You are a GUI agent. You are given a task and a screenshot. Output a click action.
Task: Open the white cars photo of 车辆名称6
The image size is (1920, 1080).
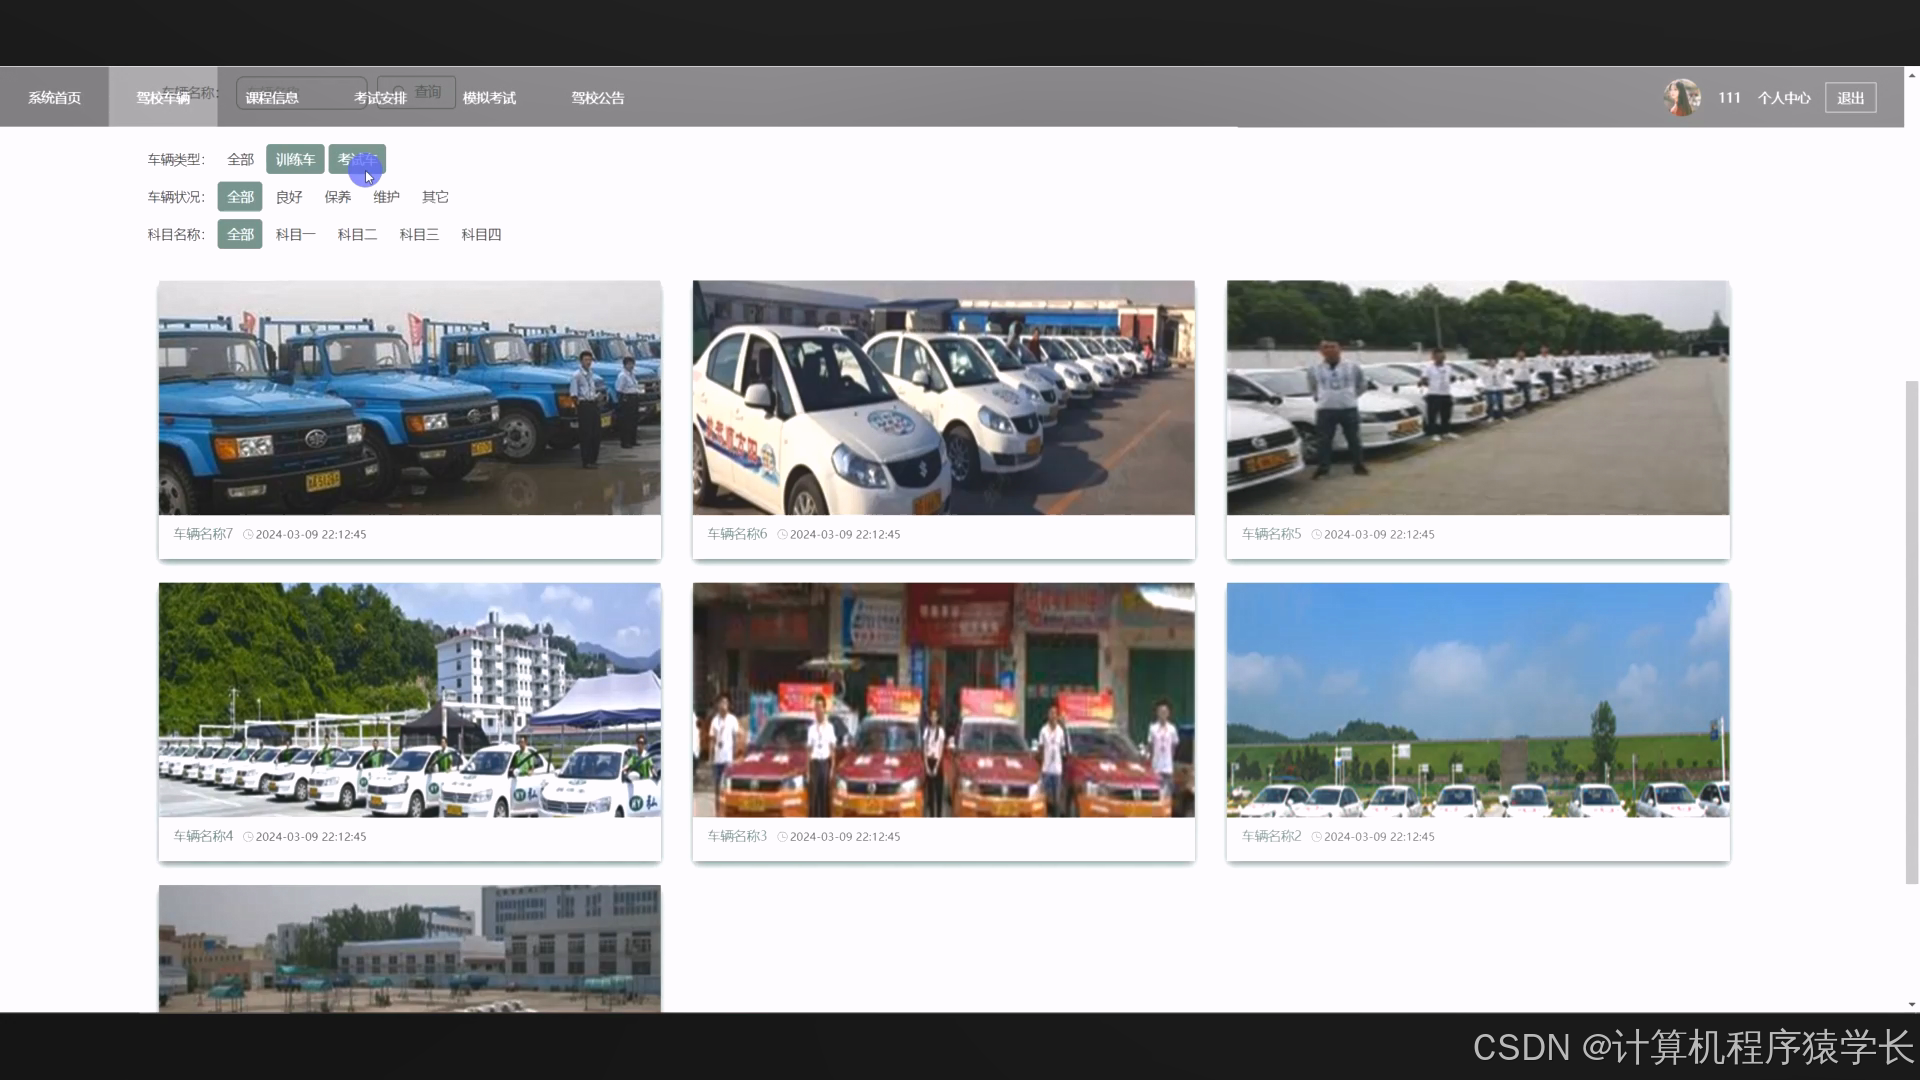click(x=944, y=398)
